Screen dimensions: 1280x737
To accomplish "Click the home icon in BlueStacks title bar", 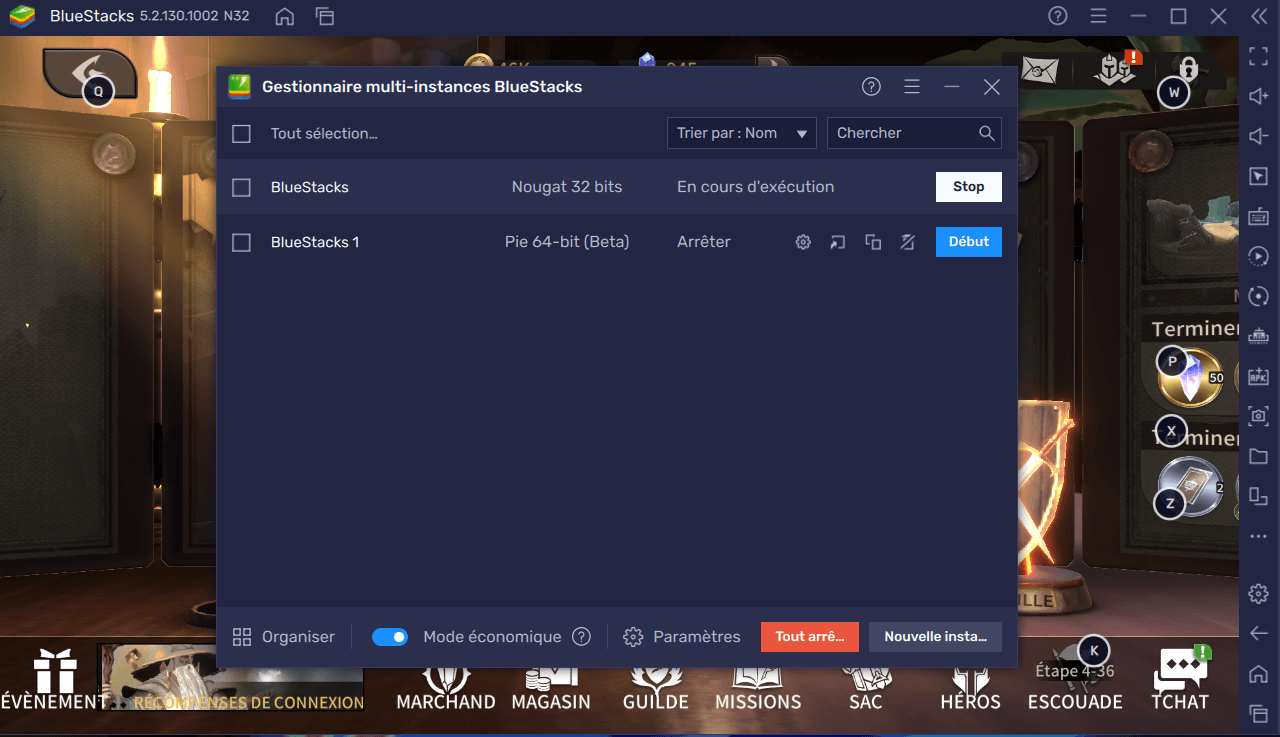I will pos(285,16).
